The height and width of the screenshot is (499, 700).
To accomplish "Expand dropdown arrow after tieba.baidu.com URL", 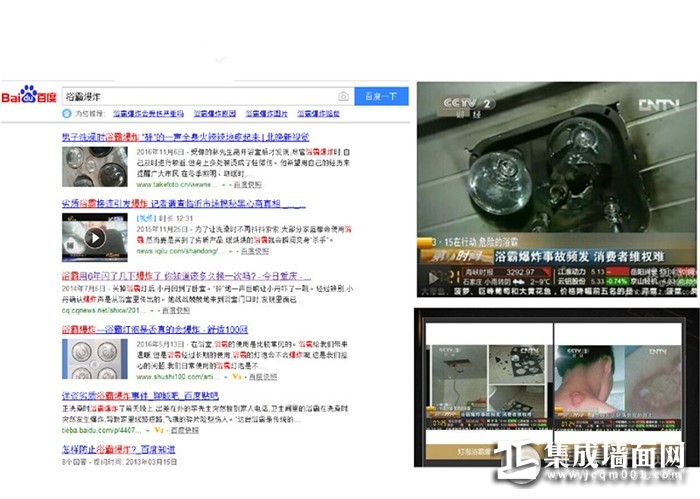I will click(148, 430).
